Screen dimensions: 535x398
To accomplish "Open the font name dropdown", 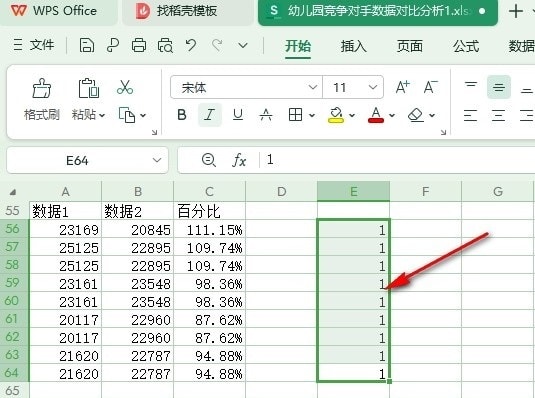I will pos(313,87).
